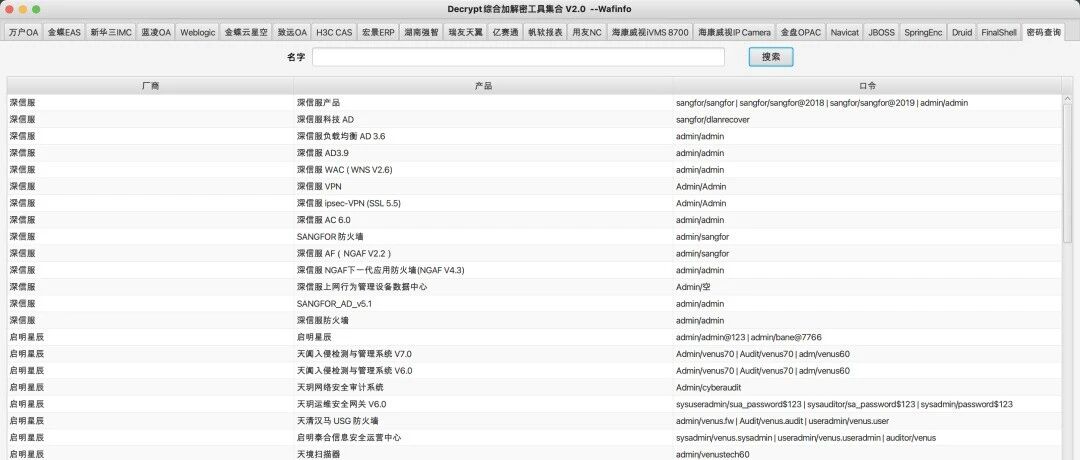Select the 新华三IMC tab
The image size is (1080, 460).
110,32
